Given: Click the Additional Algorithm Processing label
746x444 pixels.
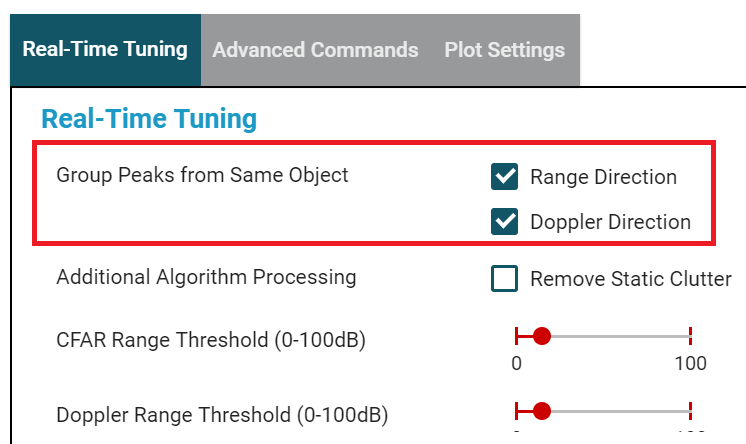Looking at the screenshot, I should [x=206, y=277].
